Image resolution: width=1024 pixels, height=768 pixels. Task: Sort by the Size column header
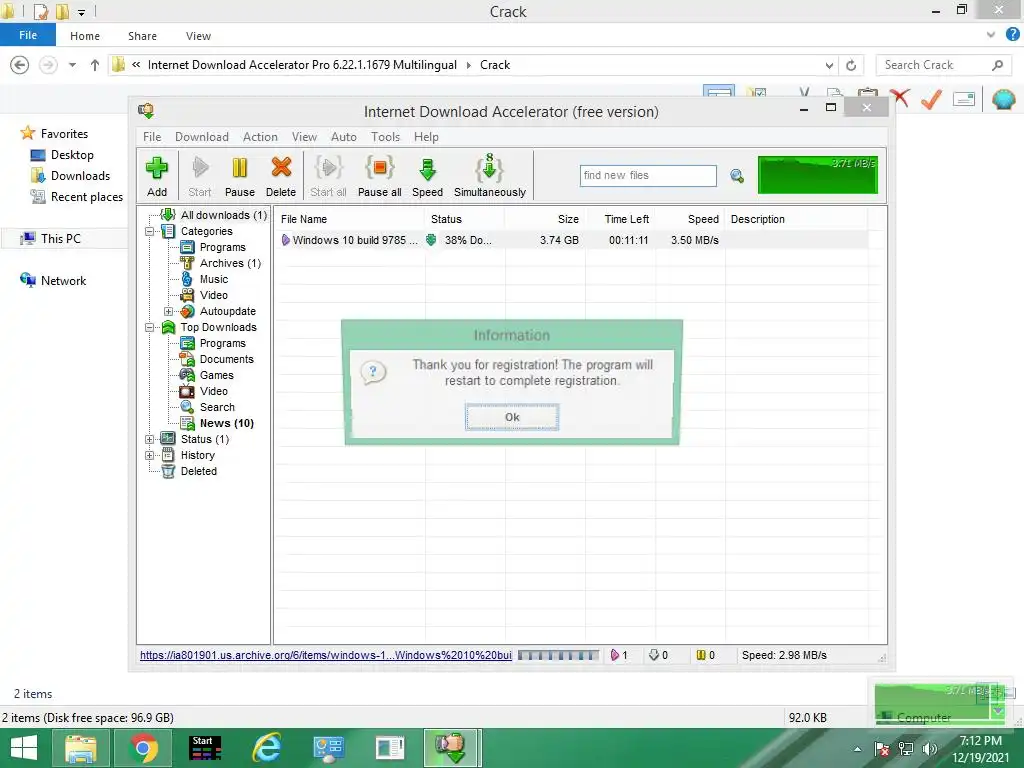pyautogui.click(x=545, y=219)
